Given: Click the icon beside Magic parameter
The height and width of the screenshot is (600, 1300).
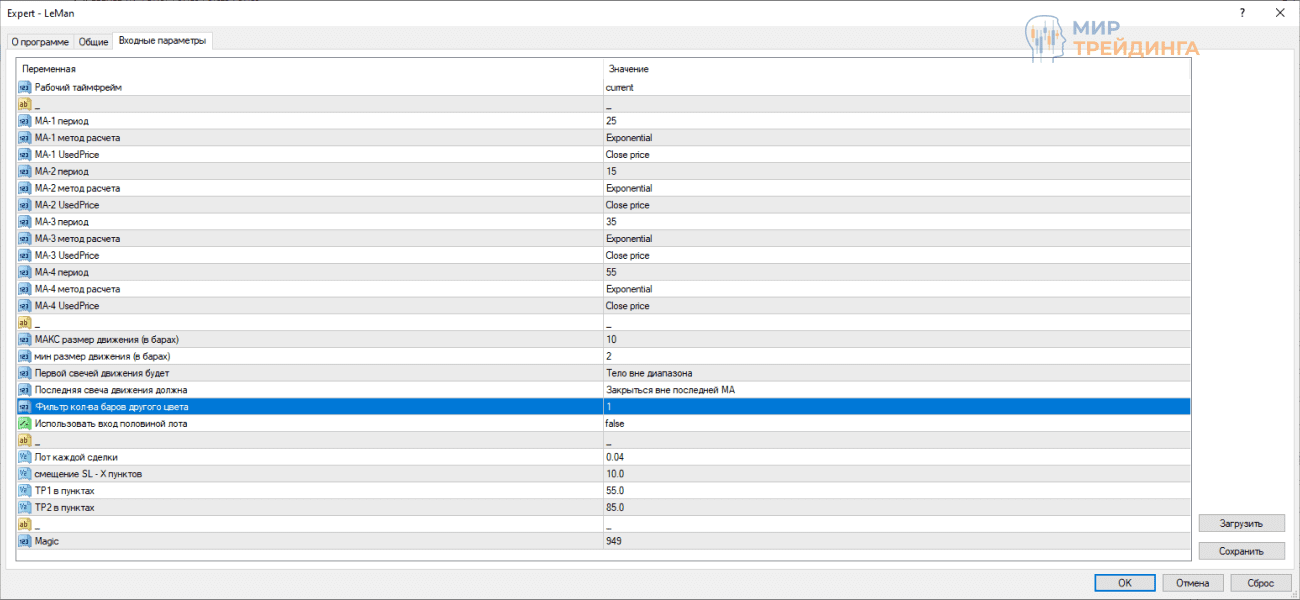Looking at the screenshot, I should (x=25, y=541).
